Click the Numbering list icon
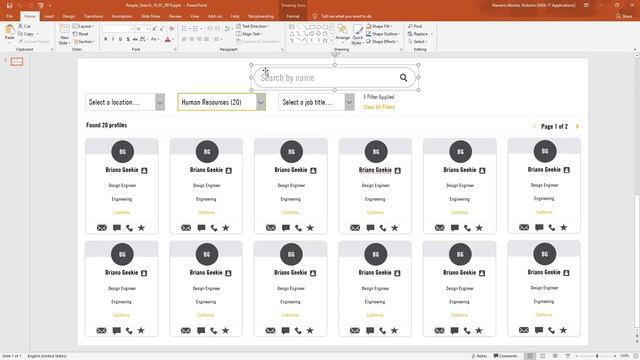Viewport: 640px width, 360px height. tap(197, 29)
